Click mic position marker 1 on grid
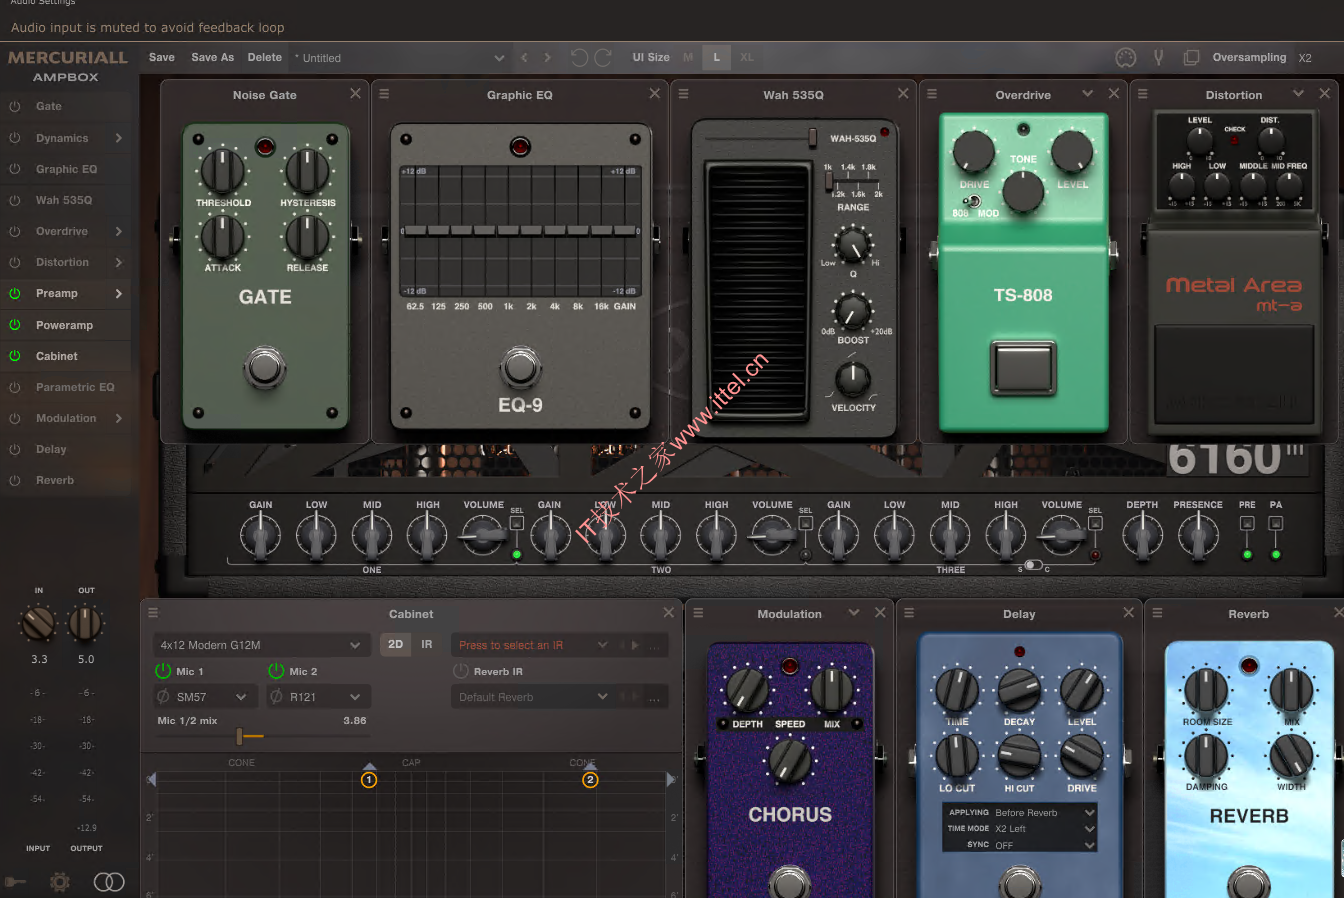The image size is (1344, 898). coord(369,779)
